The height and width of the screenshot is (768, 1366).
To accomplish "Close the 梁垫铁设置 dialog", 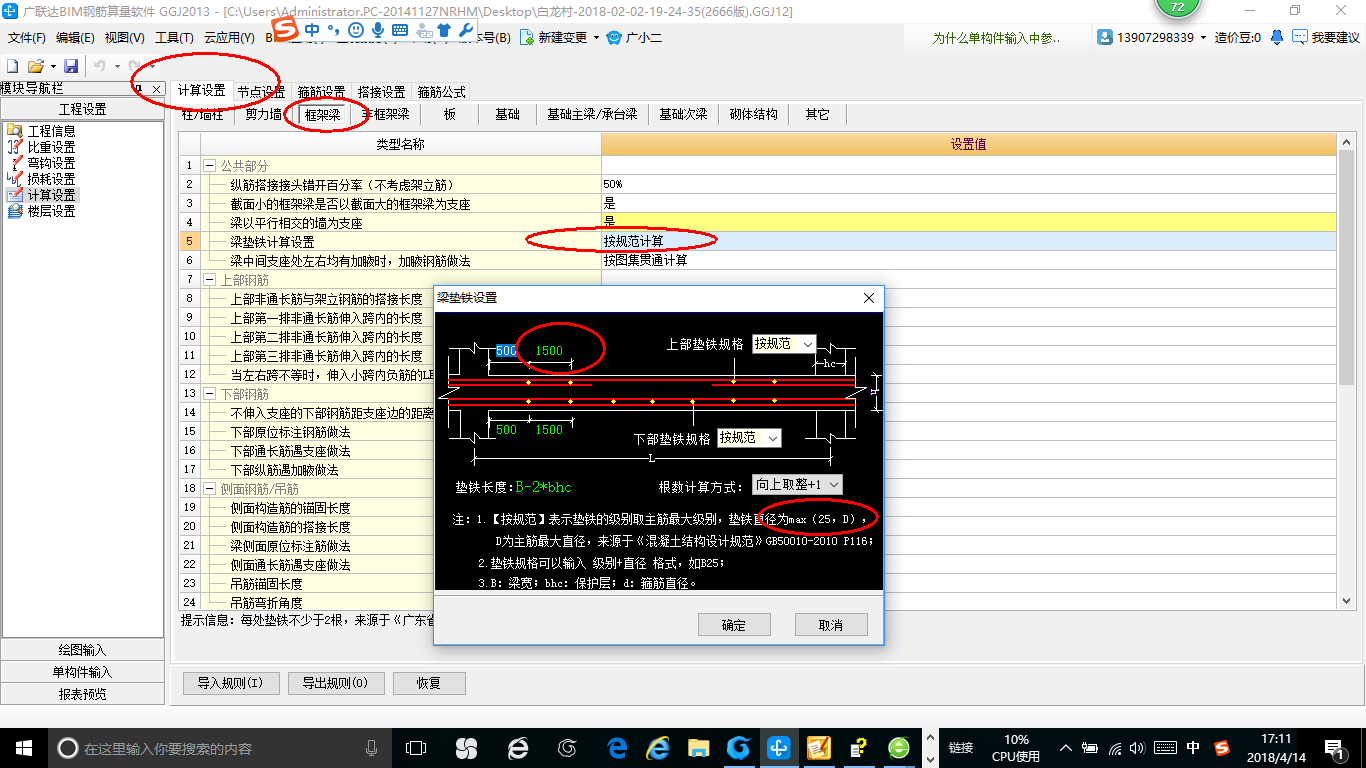I will click(869, 298).
